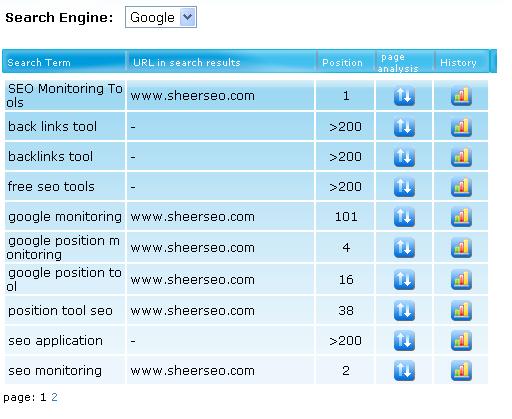Open page analysis for google position tool
This screenshot has height=419, width=512.
404,279
